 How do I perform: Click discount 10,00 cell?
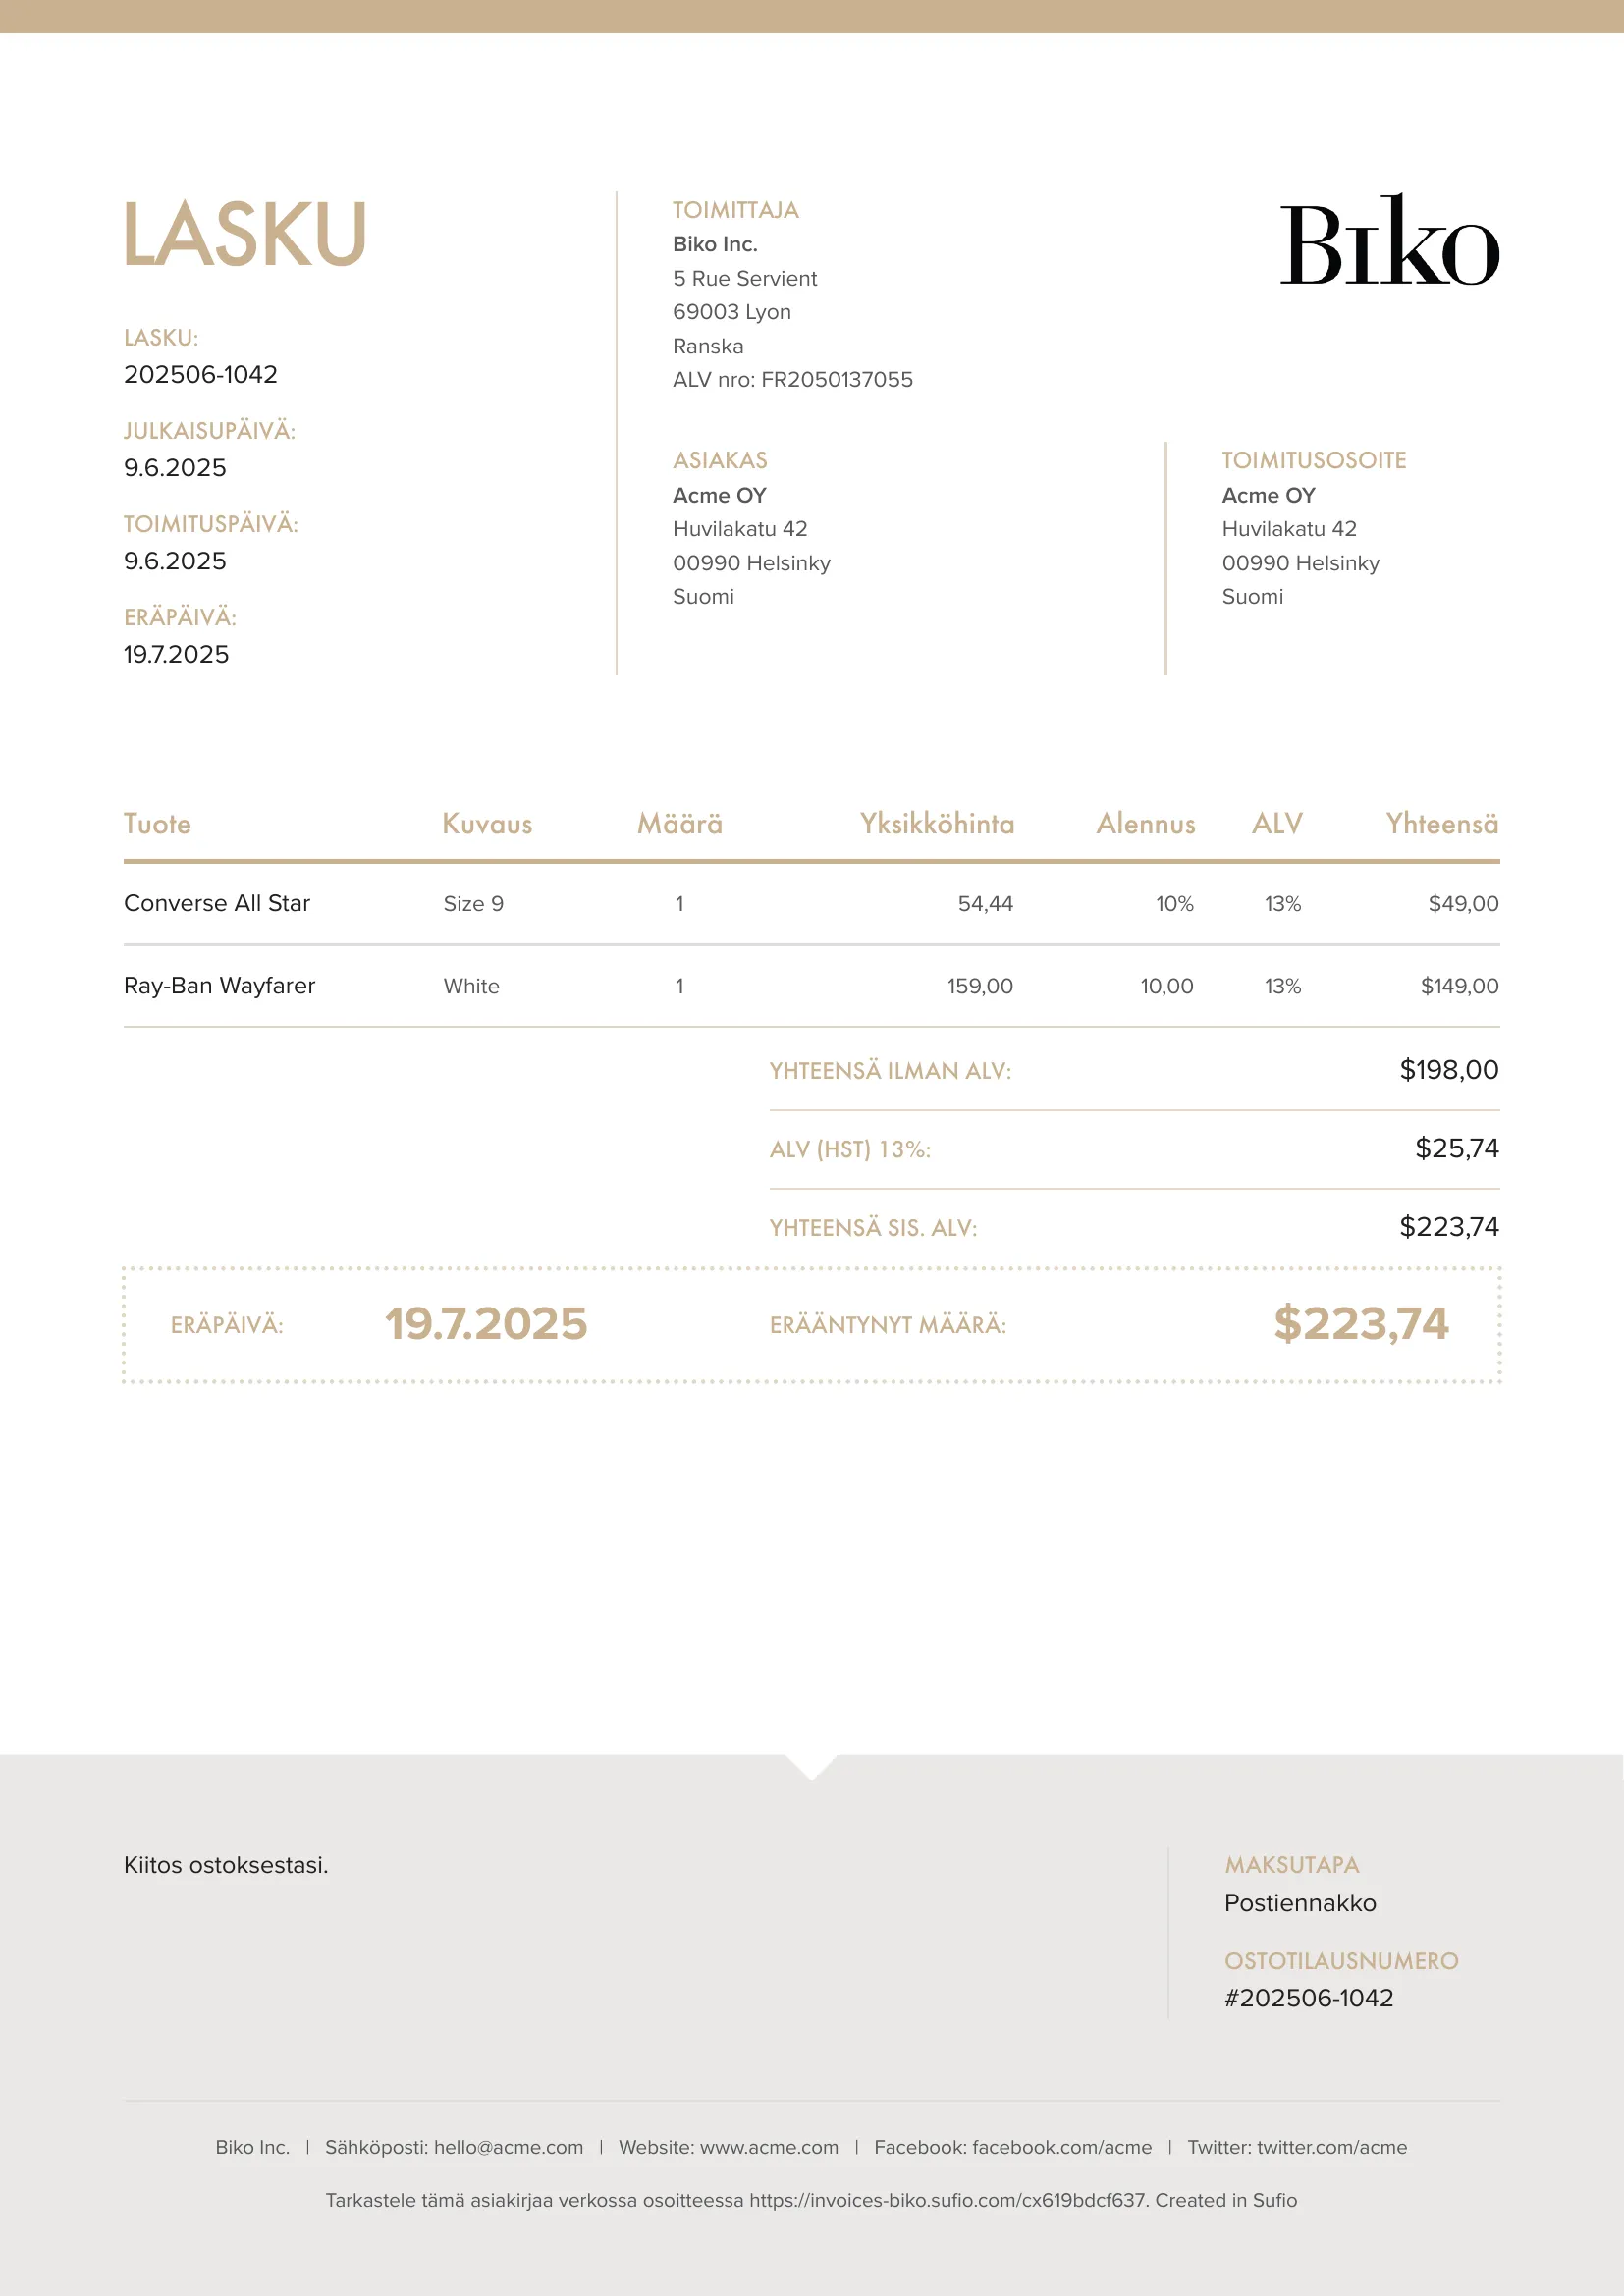click(1167, 986)
